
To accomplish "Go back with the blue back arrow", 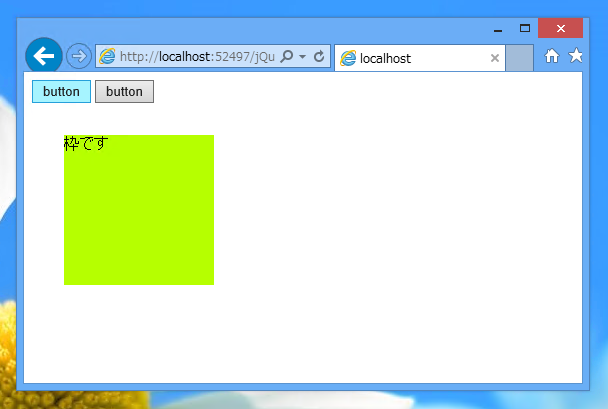I will (x=44, y=56).
